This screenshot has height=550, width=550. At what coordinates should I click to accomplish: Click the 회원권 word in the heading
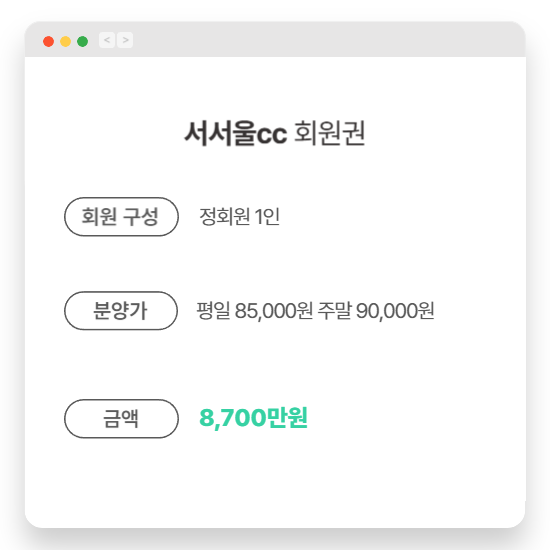tap(330, 133)
